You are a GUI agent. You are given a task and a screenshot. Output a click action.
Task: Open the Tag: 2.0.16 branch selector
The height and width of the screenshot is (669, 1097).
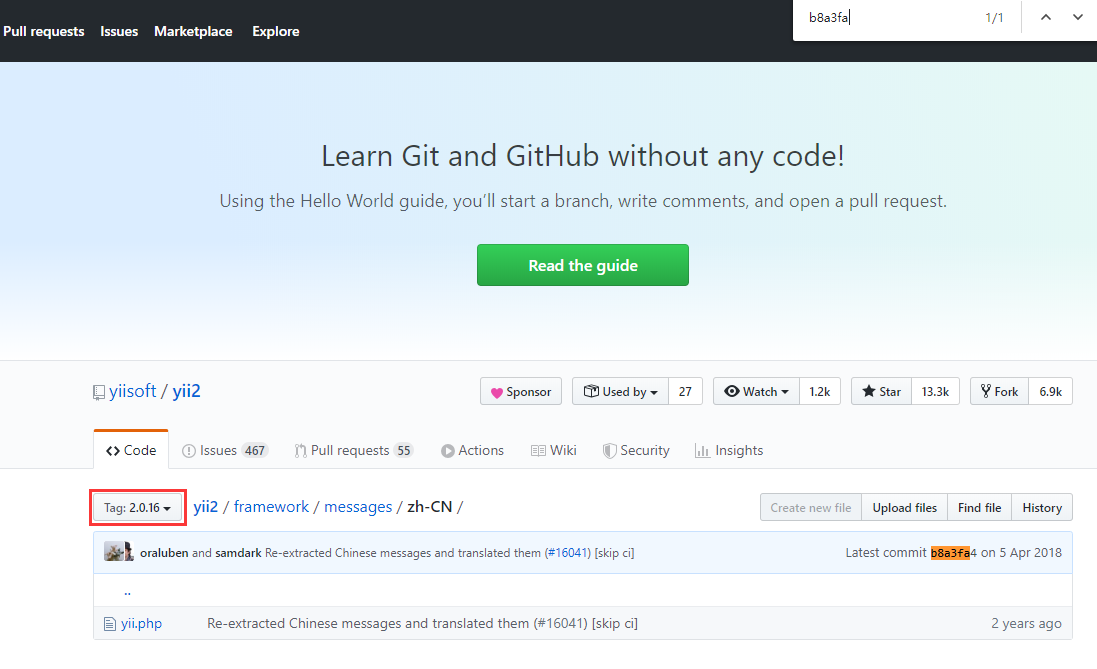138,507
